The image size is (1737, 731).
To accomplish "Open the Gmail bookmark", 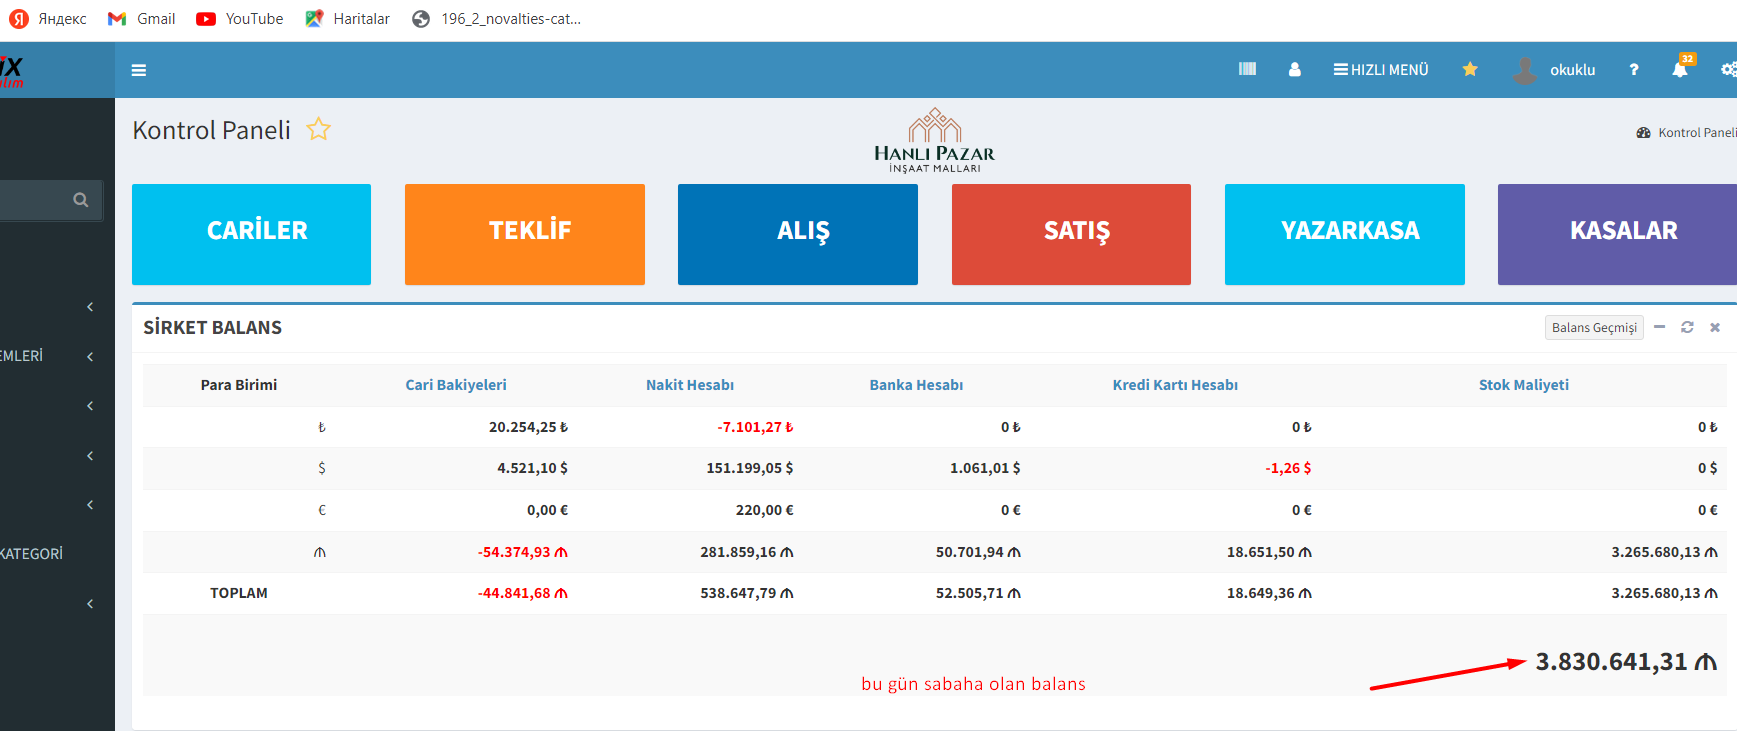I will point(142,19).
